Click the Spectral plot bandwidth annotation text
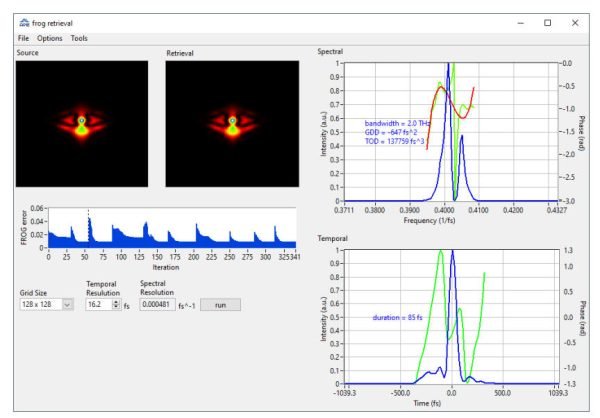600x418 pixels. point(397,123)
